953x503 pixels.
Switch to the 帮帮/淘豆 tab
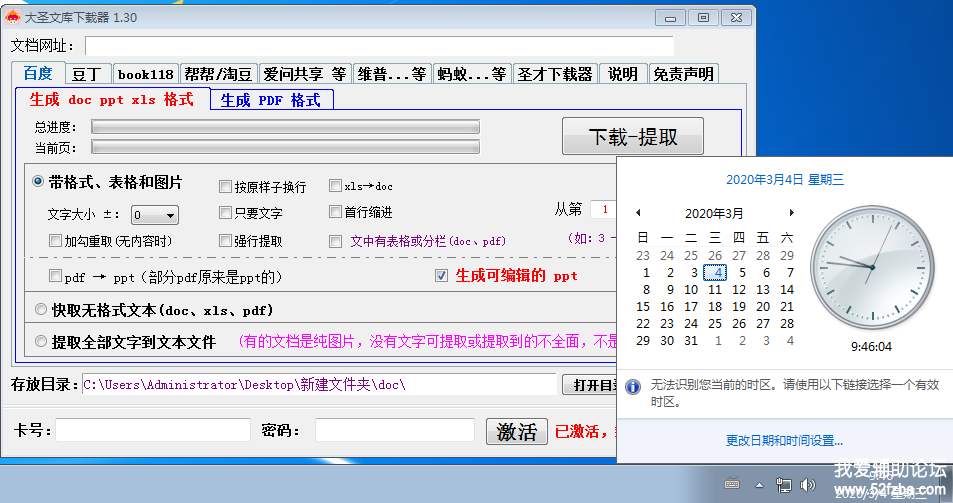tap(218, 74)
